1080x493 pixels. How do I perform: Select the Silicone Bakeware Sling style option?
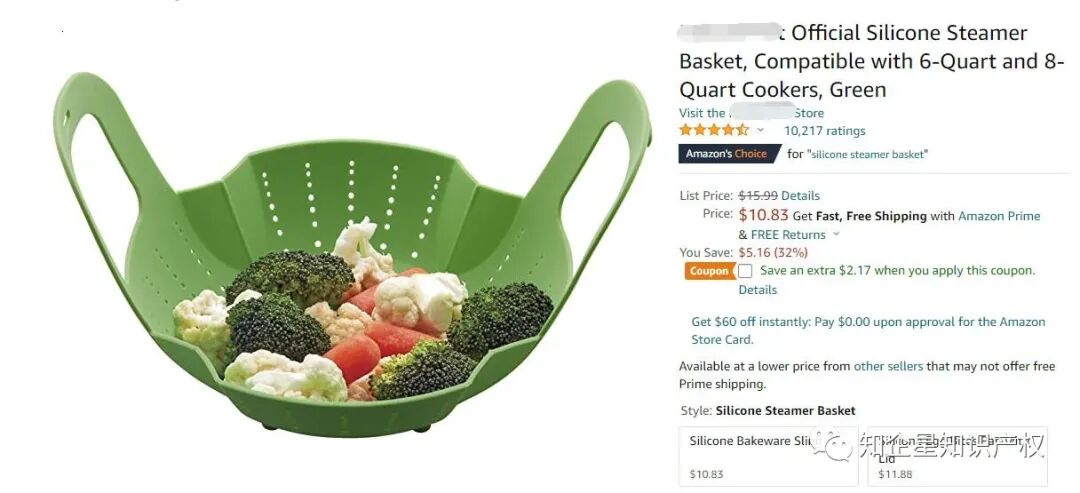pos(768,457)
